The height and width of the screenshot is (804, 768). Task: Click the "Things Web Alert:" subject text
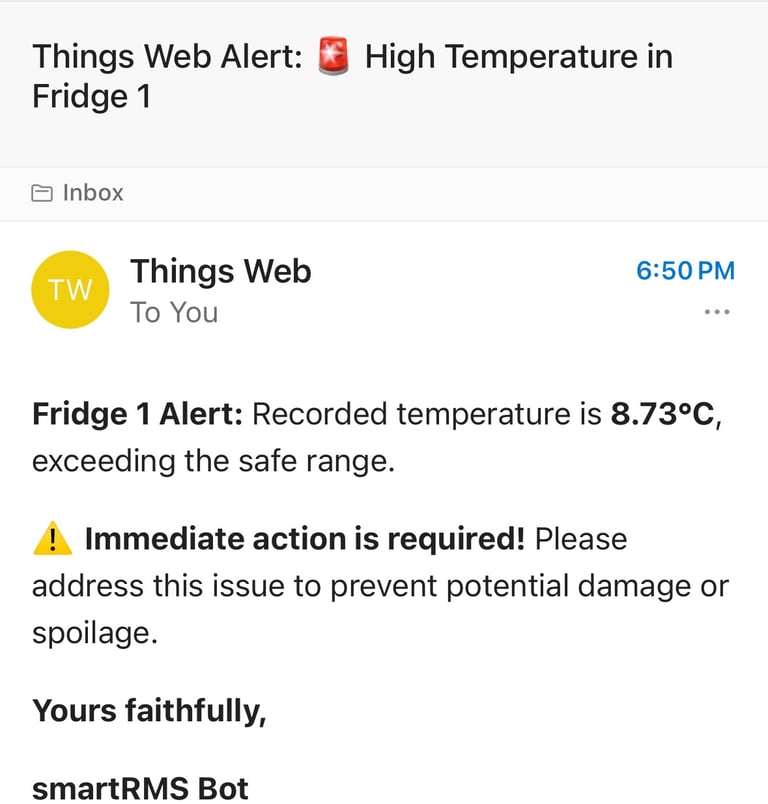[x=167, y=57]
